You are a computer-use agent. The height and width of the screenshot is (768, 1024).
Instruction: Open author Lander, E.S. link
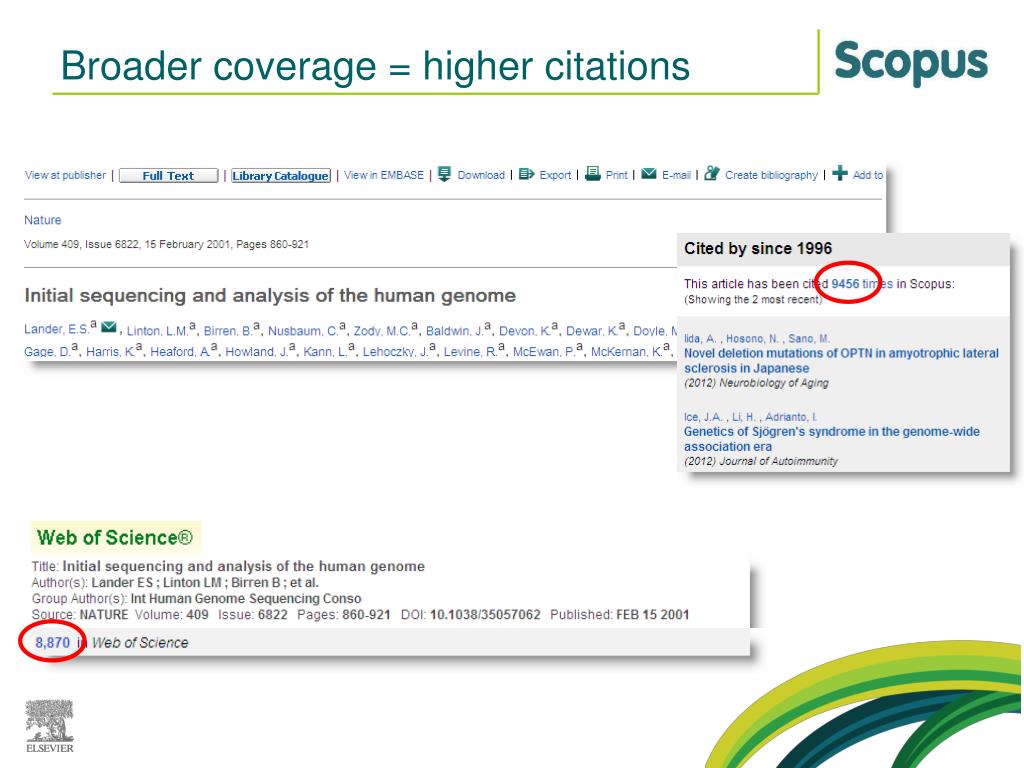(56, 329)
